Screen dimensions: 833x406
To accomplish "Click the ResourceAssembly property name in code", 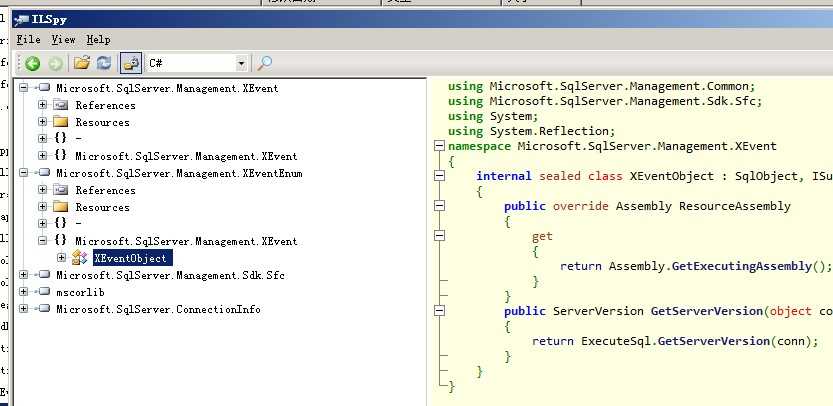I will click(x=735, y=206).
